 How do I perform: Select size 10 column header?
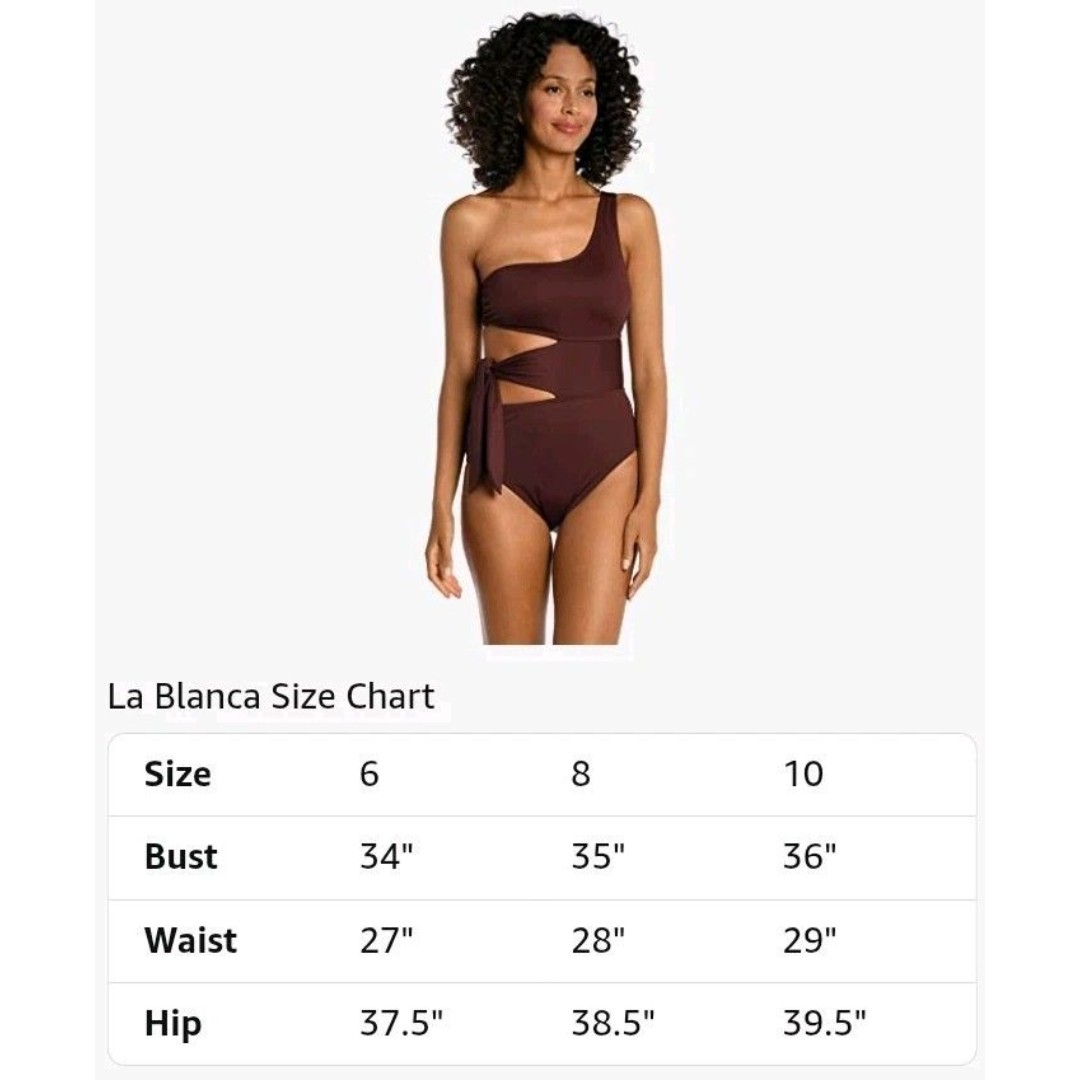point(803,774)
